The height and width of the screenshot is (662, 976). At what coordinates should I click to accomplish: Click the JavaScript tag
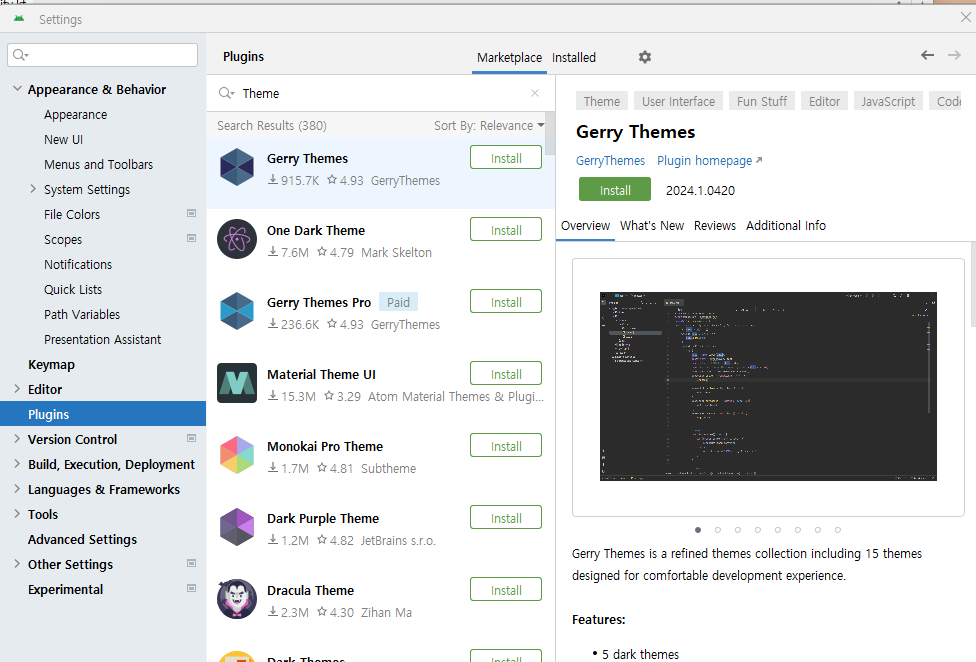pyautogui.click(x=888, y=101)
